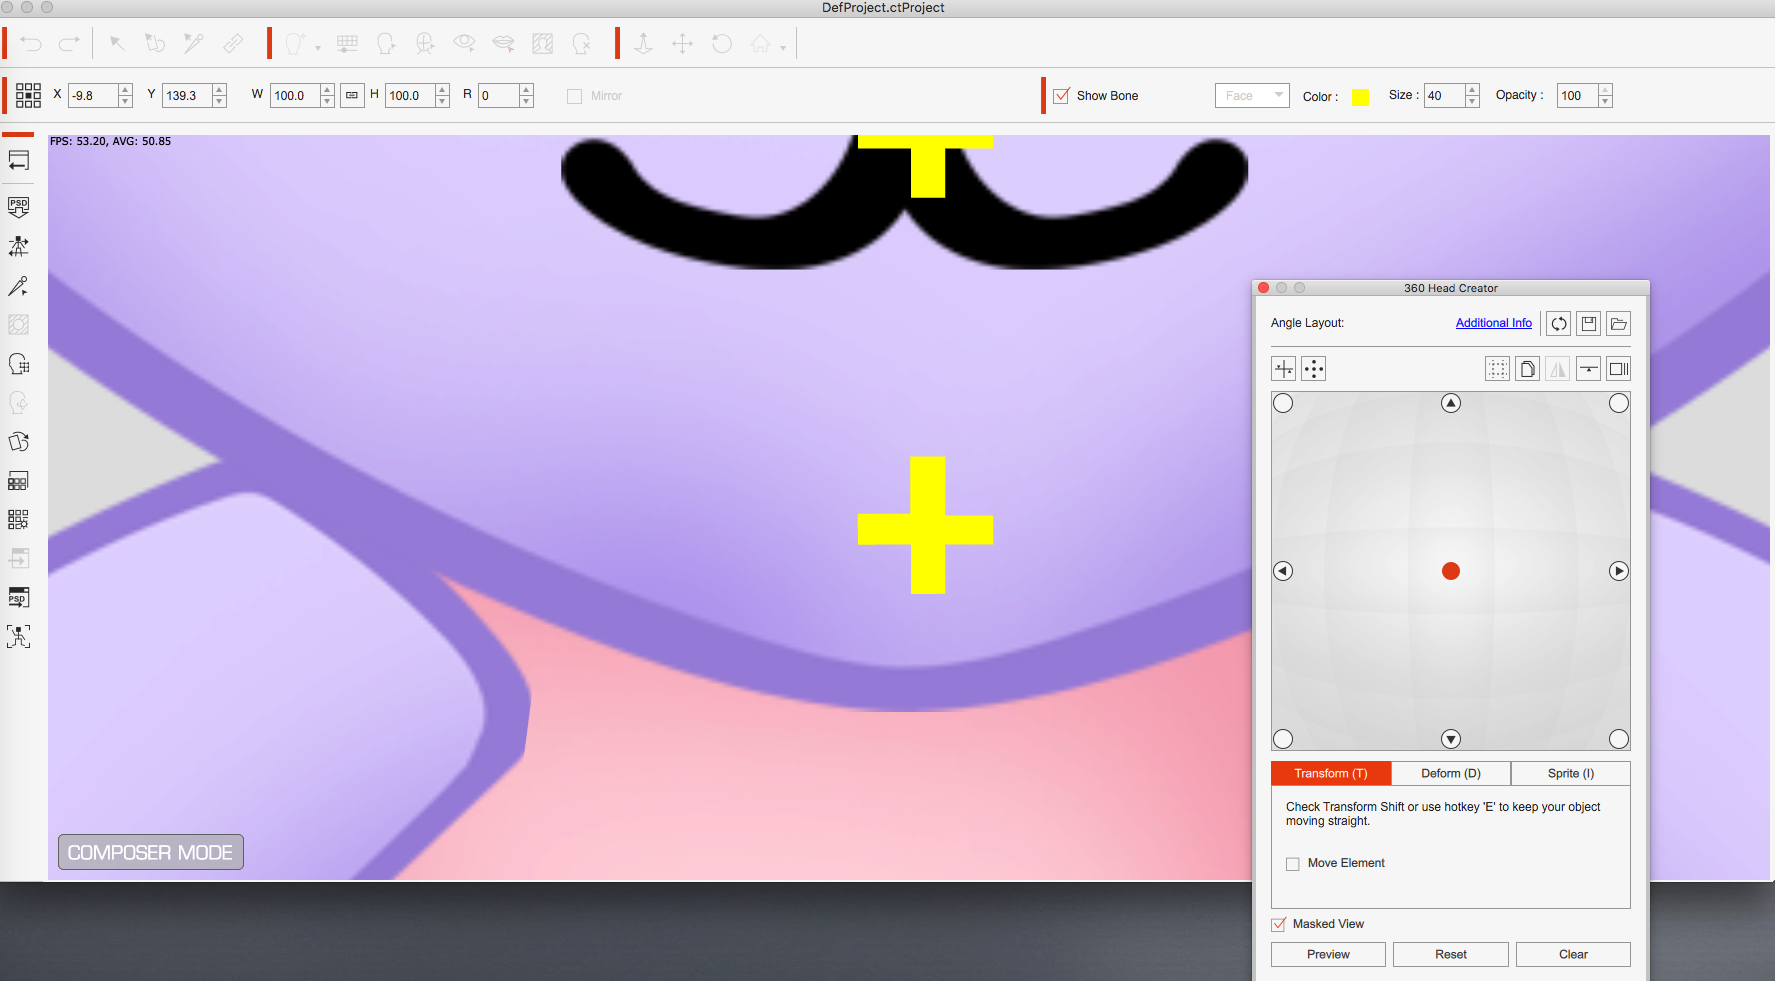
Task: Click the export PSD sidebar icon
Action: [x=18, y=597]
